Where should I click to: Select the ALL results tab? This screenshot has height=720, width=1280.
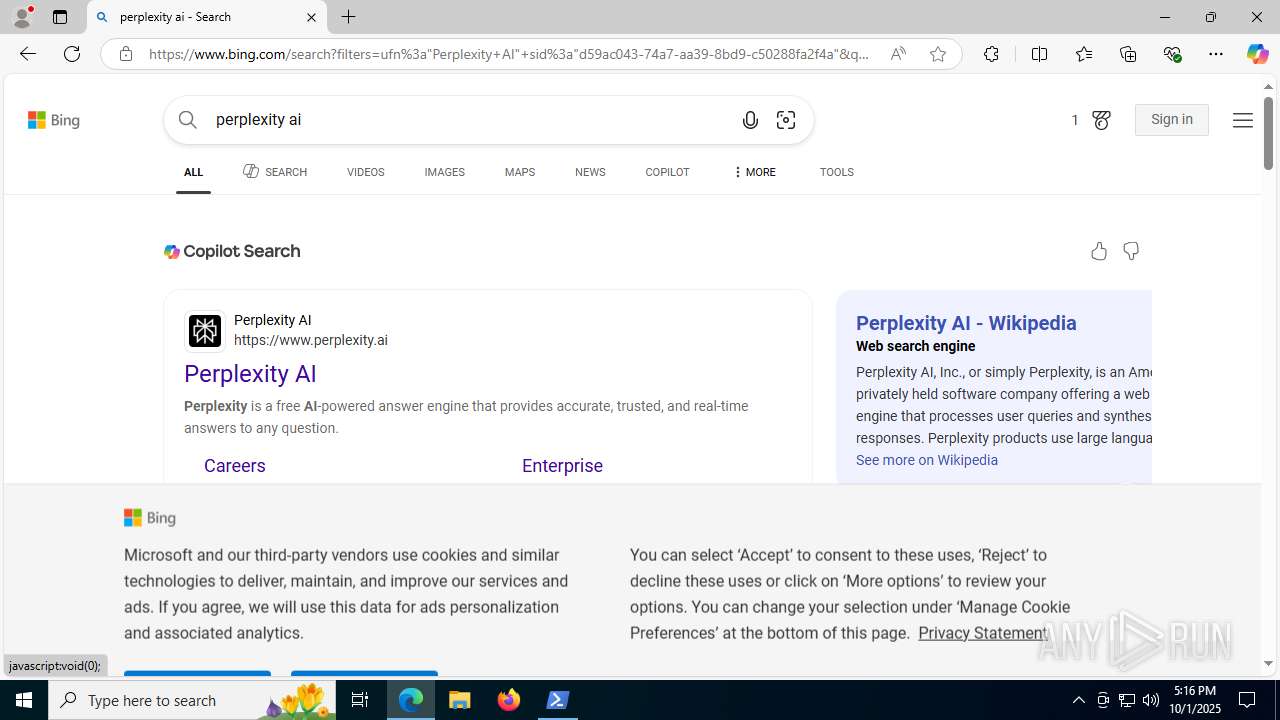[x=193, y=172]
